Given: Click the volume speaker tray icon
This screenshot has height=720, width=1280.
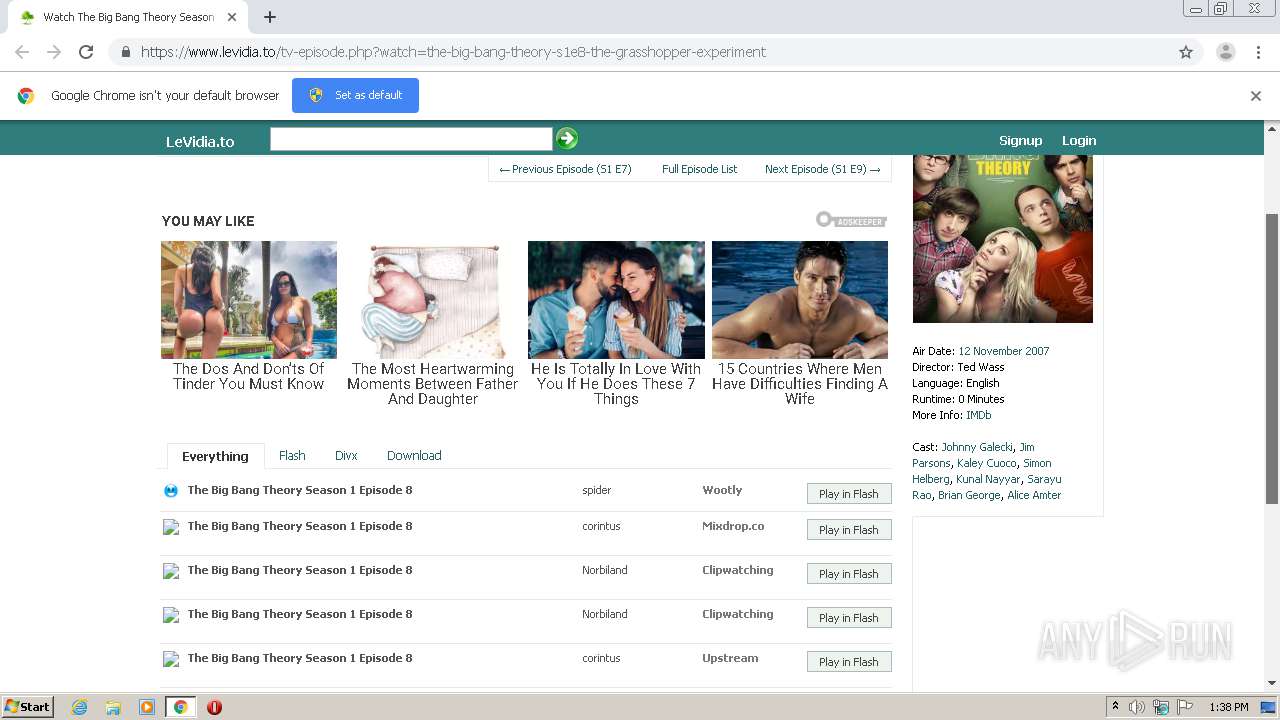Looking at the screenshot, I should point(1137,707).
